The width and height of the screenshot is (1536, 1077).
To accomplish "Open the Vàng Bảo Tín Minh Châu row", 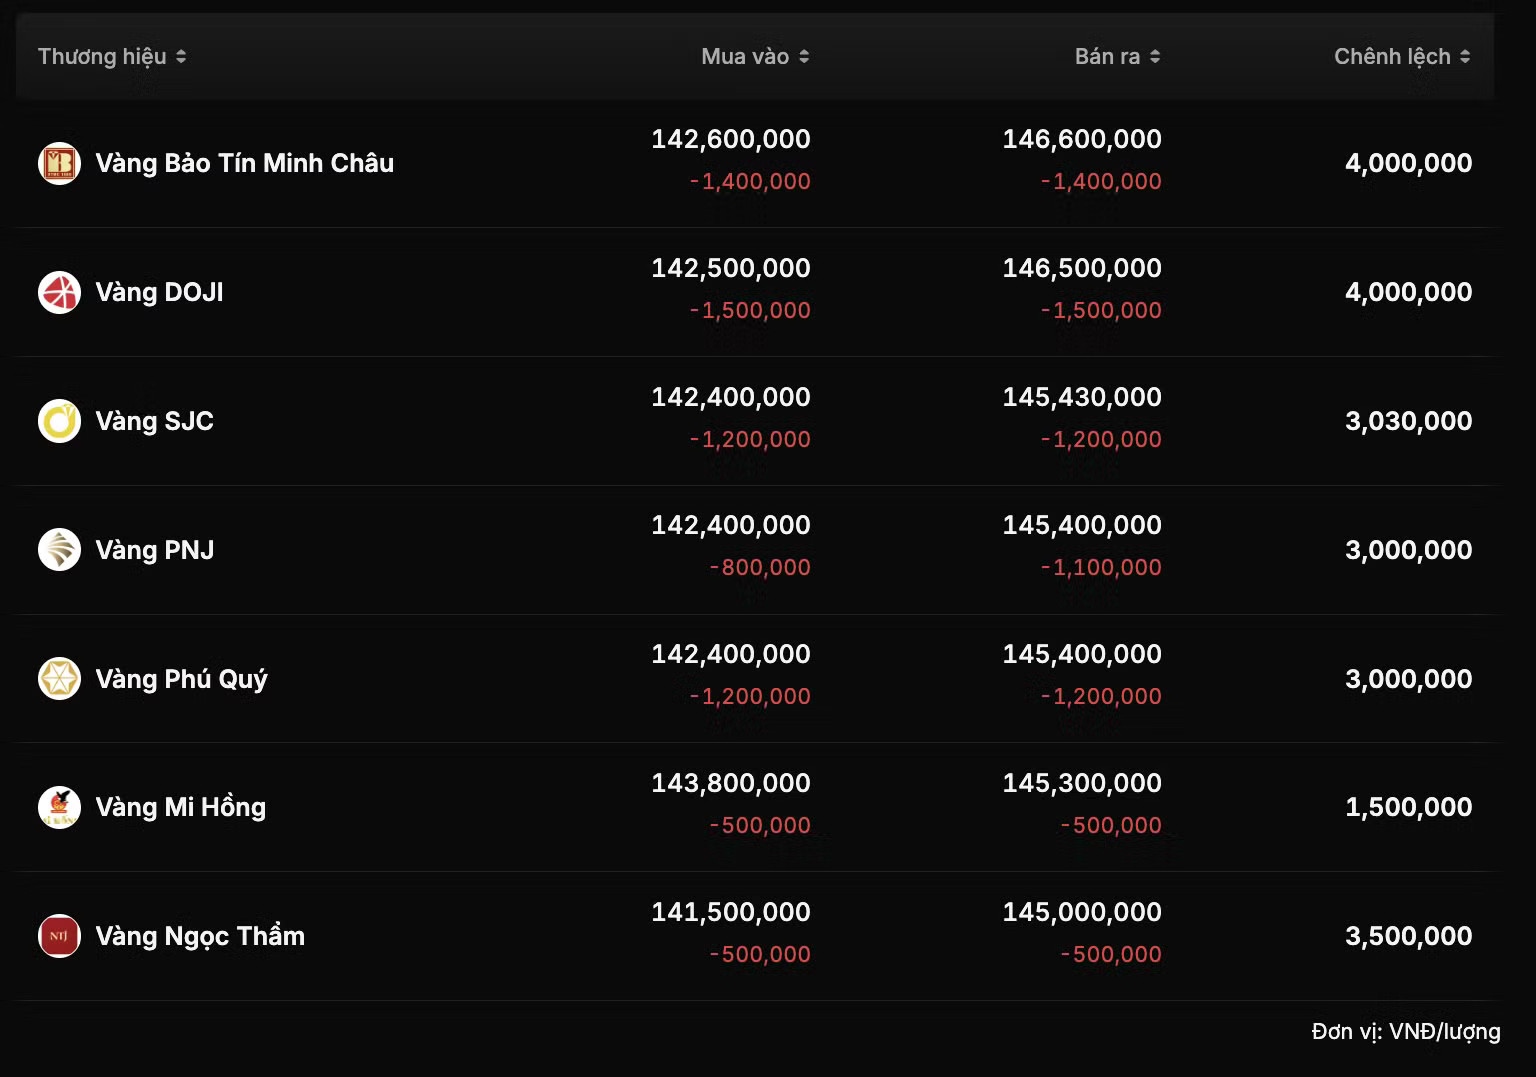I will [x=755, y=163].
